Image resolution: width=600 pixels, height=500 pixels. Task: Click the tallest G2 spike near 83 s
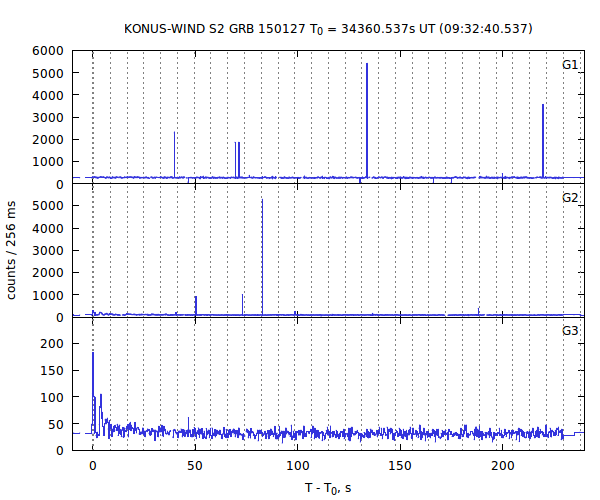pos(262,257)
